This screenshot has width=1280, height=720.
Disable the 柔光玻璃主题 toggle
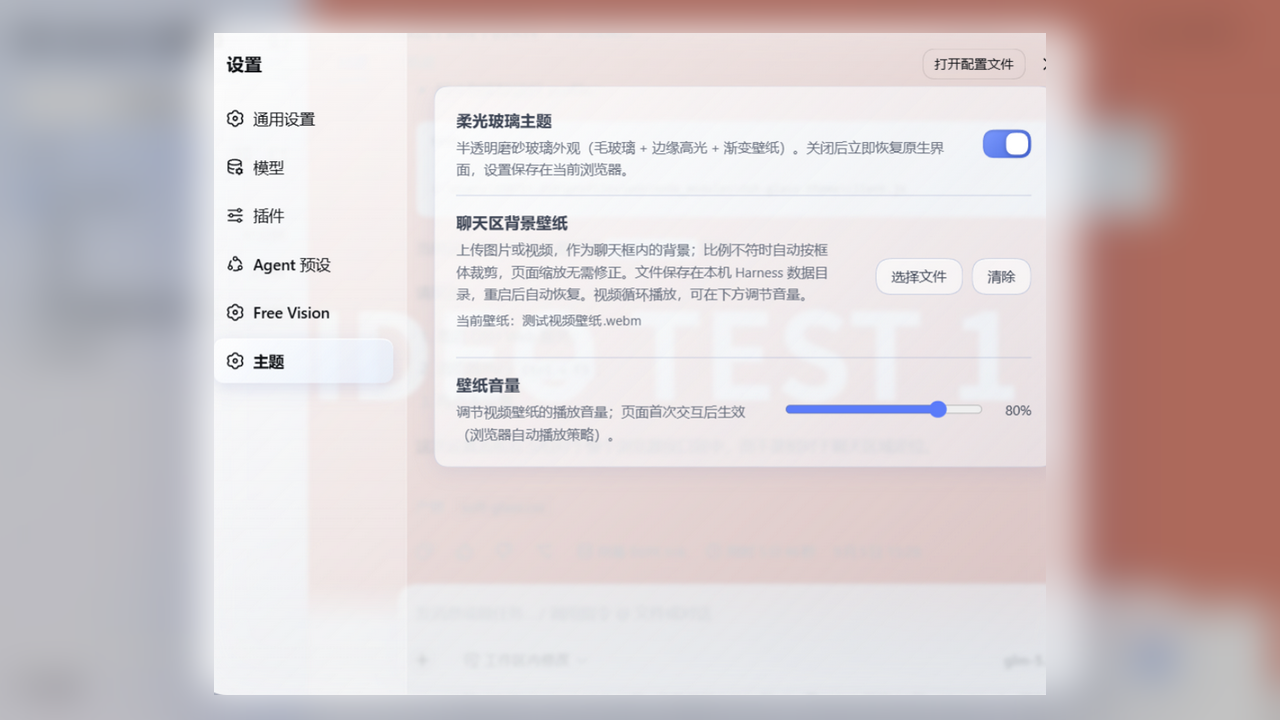(1007, 144)
